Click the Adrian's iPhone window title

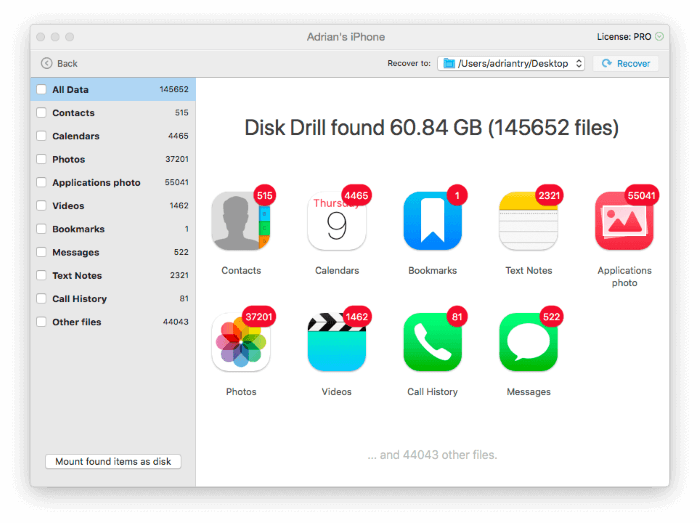pos(346,37)
